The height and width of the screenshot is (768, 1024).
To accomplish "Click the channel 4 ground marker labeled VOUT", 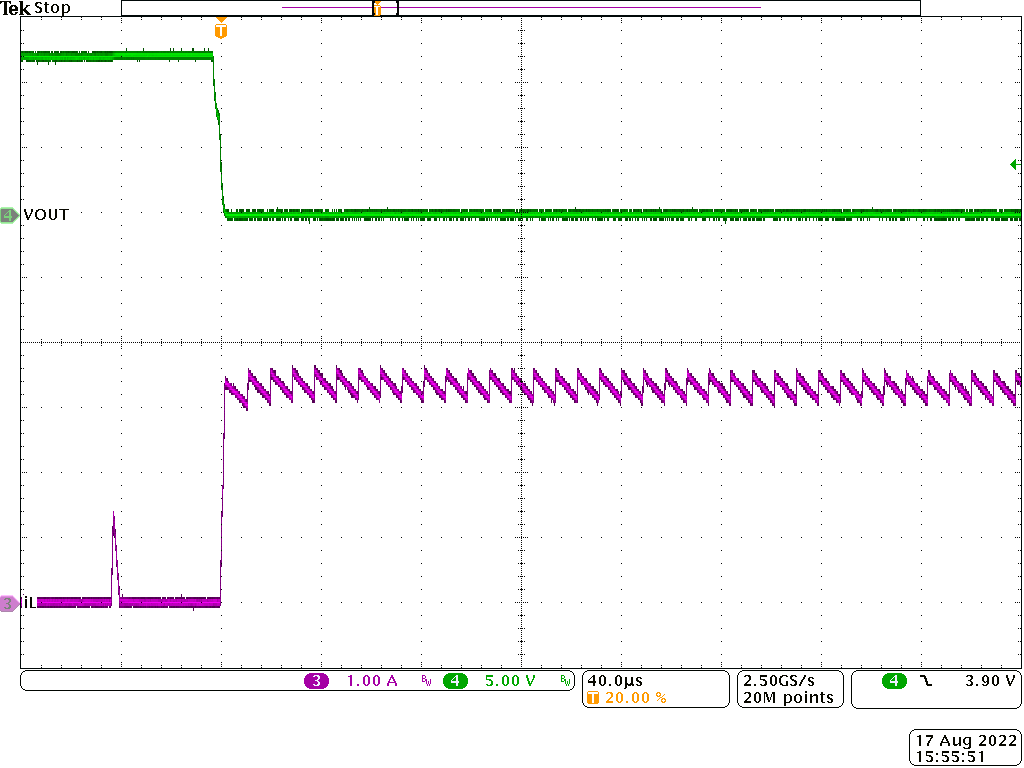I will pos(8,214).
